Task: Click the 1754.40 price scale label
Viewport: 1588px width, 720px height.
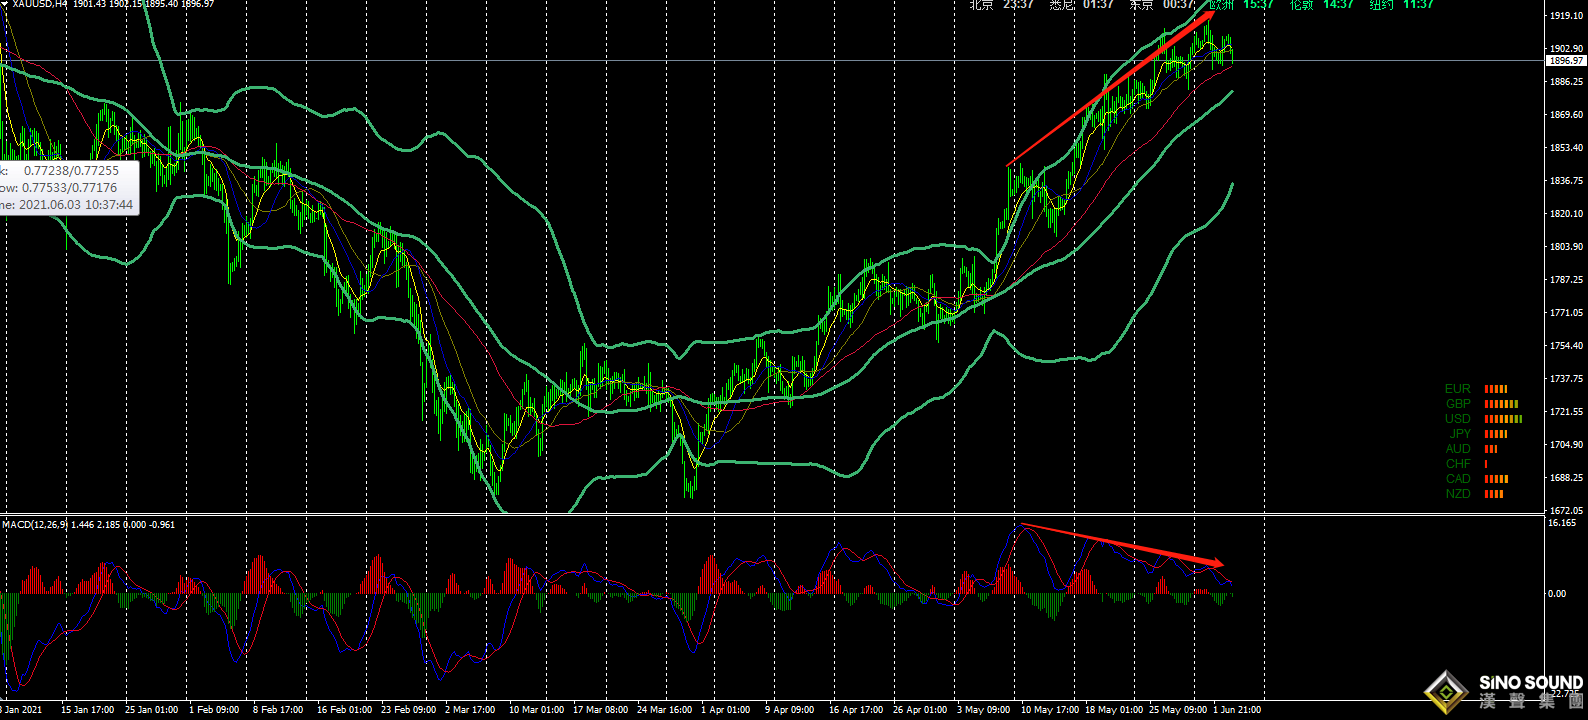Action: pos(1566,346)
